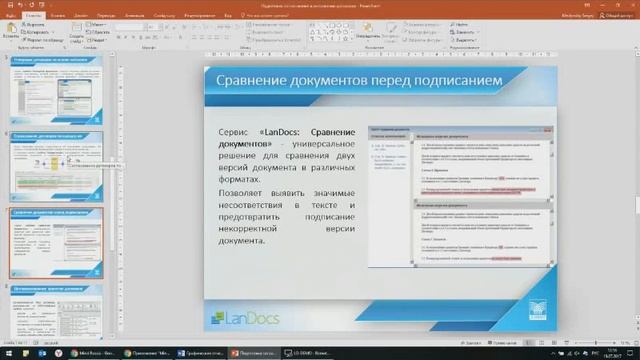Screen dimensions: 640x360
Task: Start slideshow from beginning via Quick Access icon
Action: point(42,5)
